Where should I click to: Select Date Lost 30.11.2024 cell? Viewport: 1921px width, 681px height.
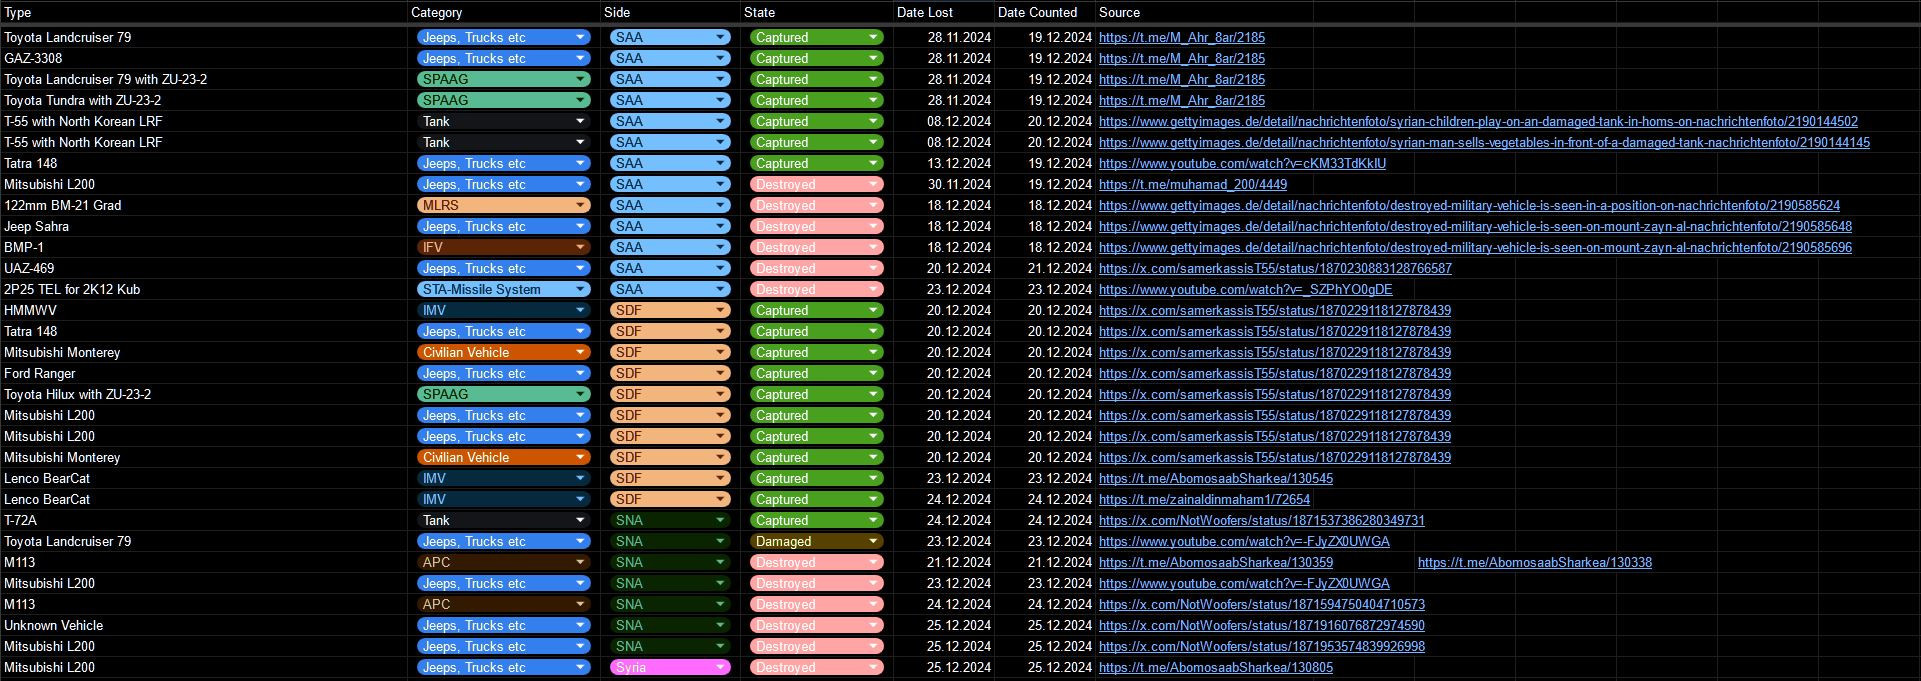944,184
